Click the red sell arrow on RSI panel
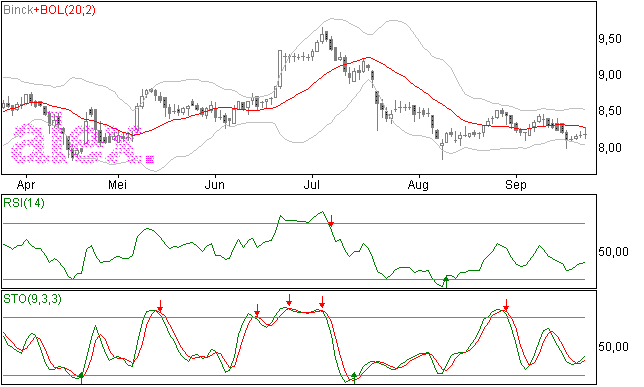 pyautogui.click(x=331, y=221)
